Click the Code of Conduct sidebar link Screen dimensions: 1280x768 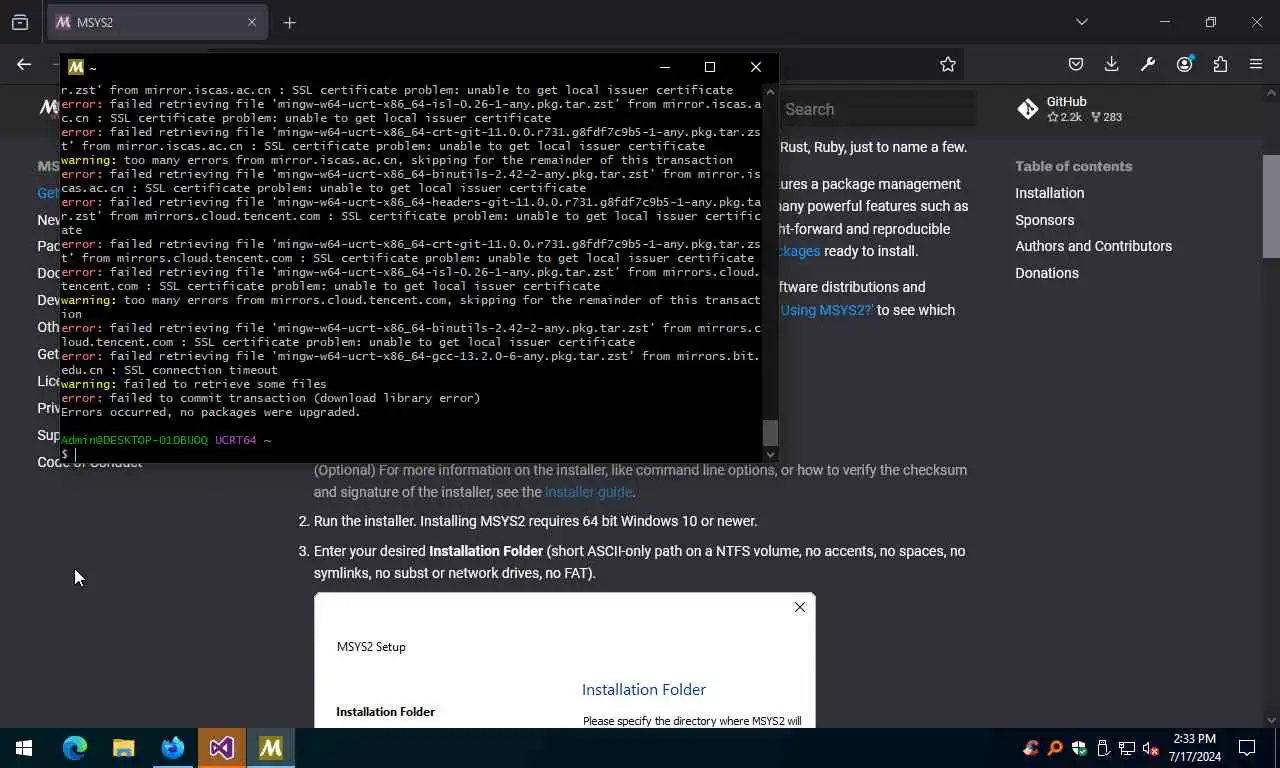[x=90, y=462]
